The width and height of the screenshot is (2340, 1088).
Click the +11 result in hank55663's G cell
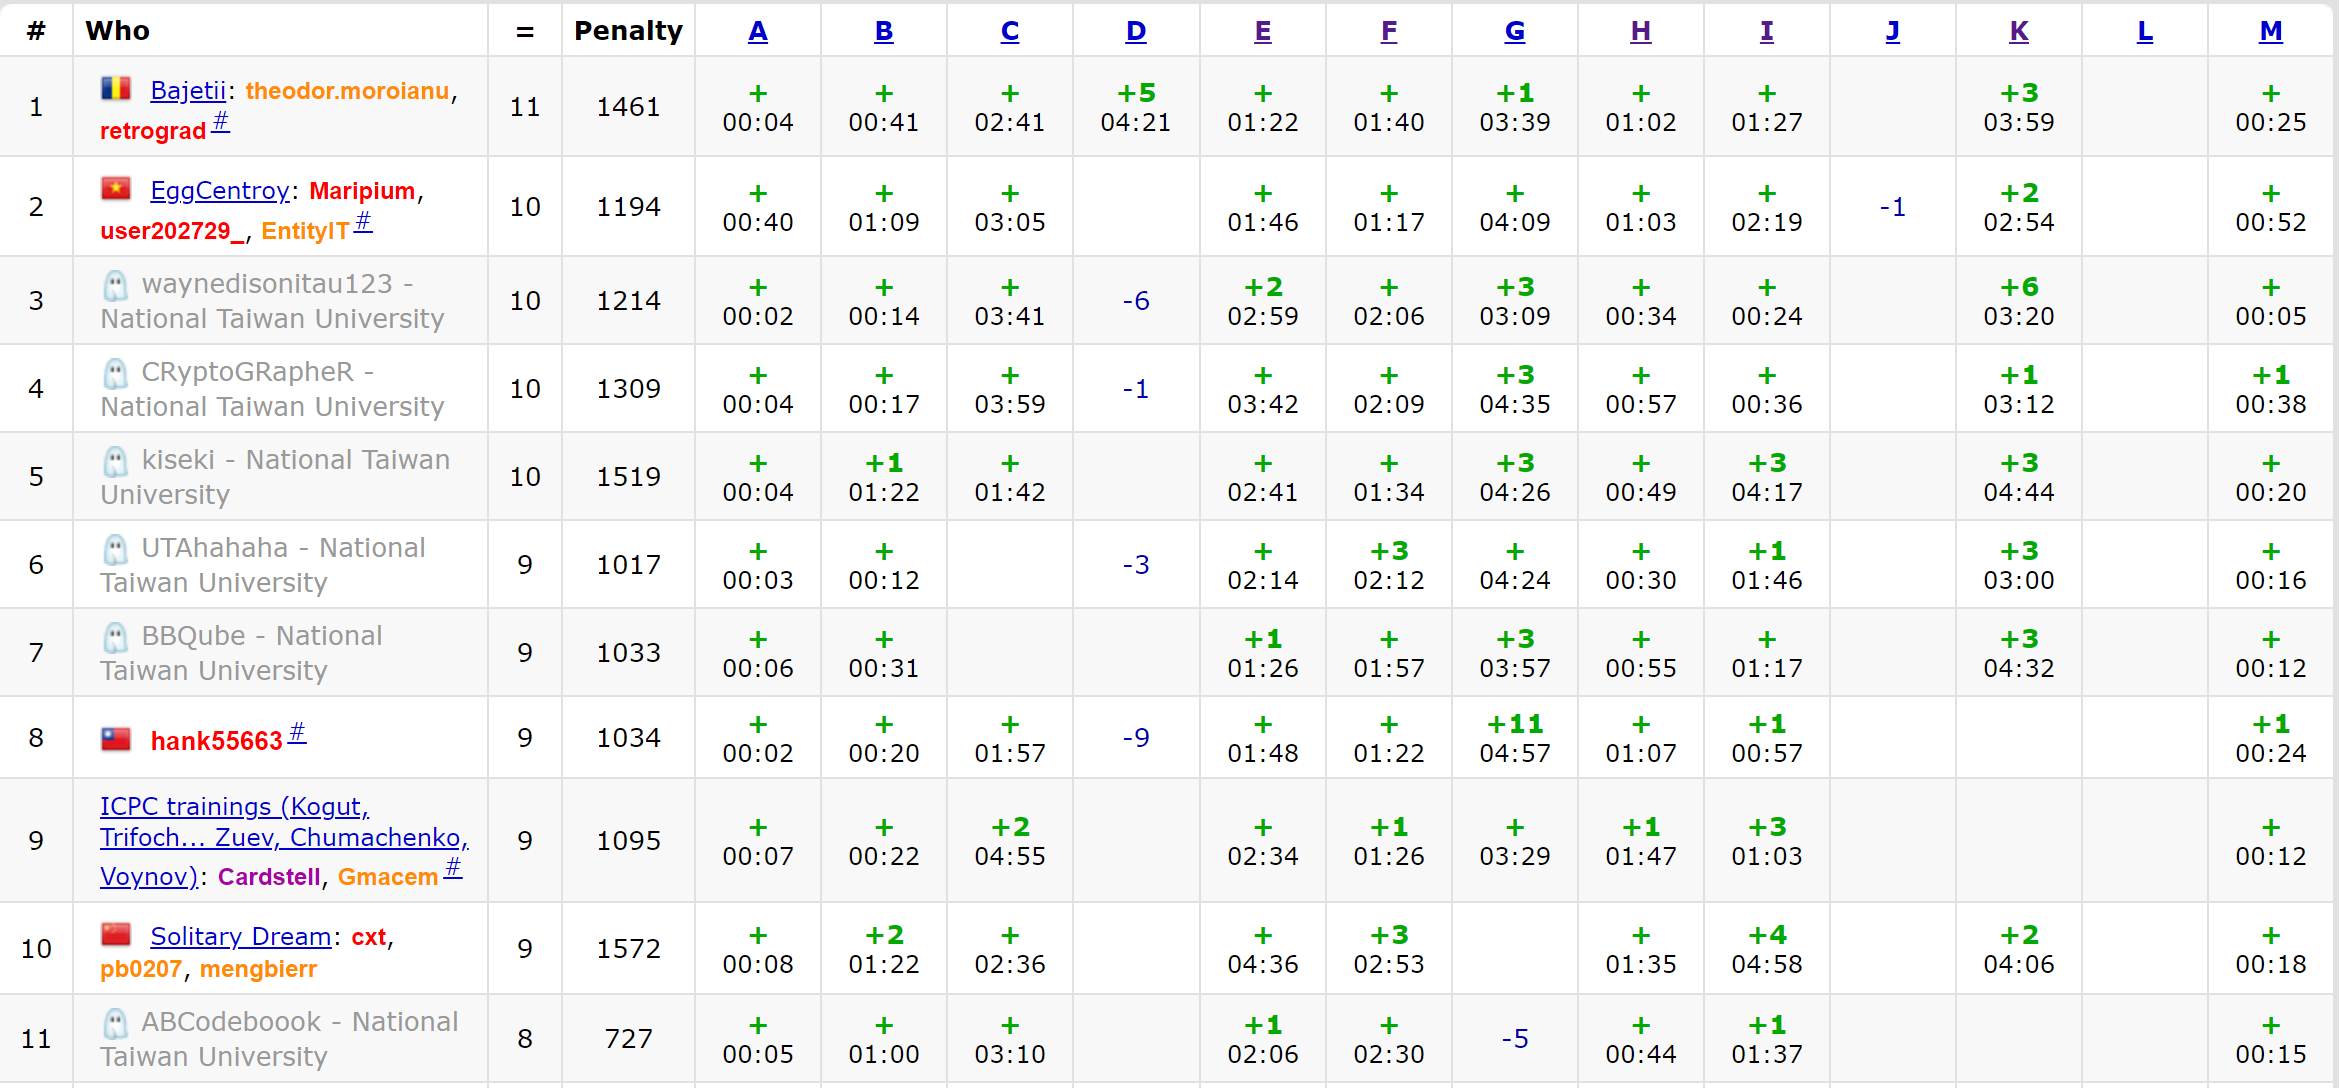(x=1514, y=724)
